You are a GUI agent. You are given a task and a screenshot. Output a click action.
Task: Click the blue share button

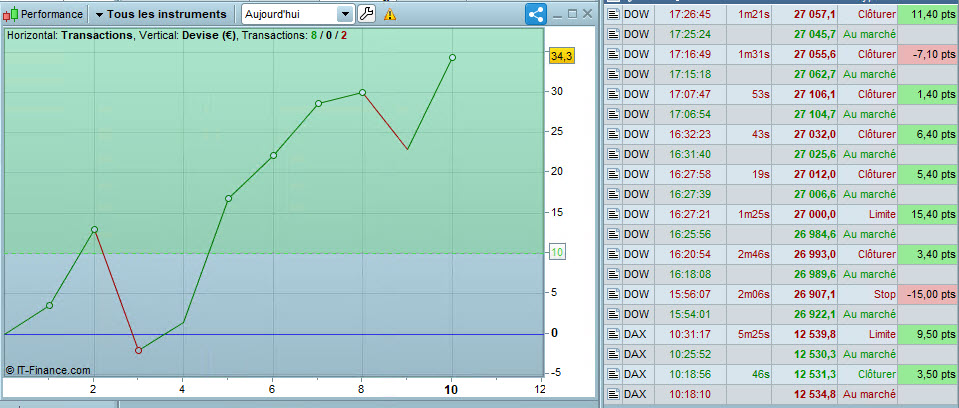click(x=536, y=14)
